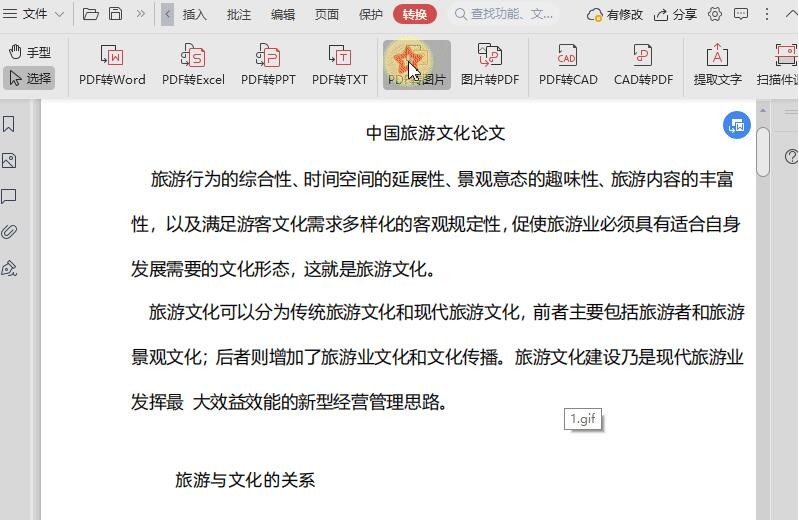Expand the quick toolbar overflow arrows

coord(141,14)
